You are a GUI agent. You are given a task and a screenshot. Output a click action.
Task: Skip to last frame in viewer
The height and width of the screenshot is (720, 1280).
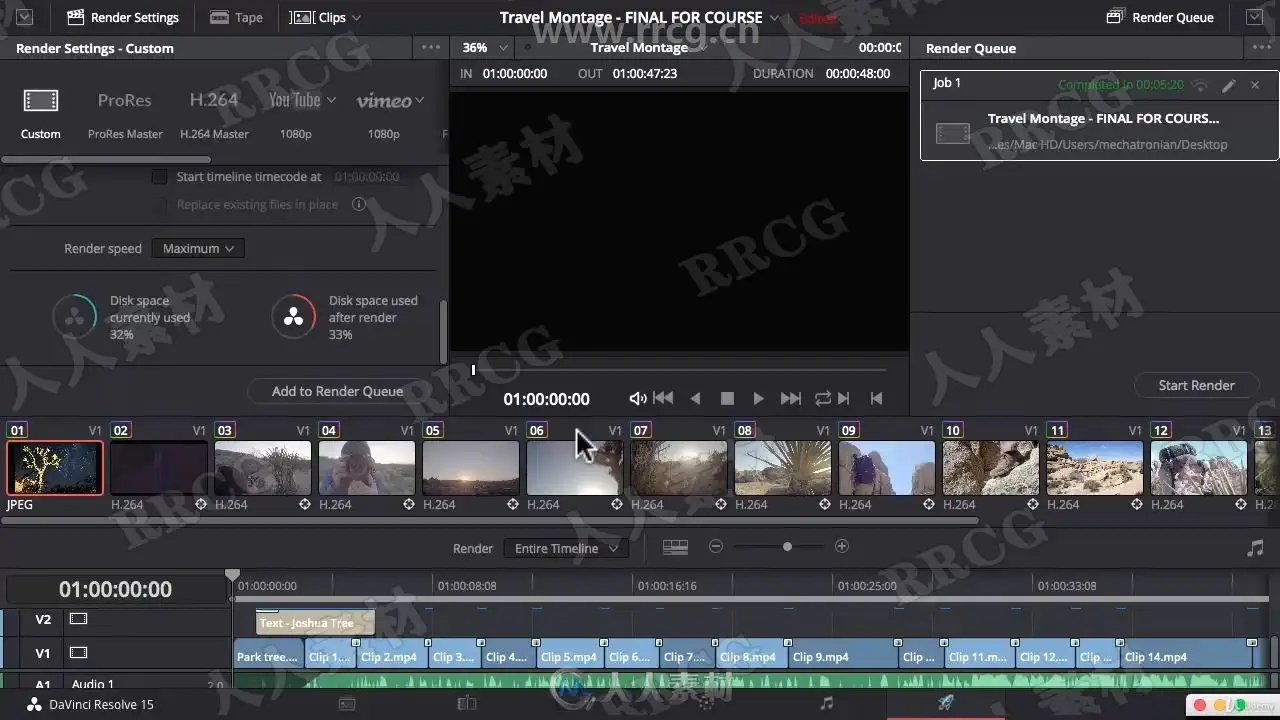790,398
